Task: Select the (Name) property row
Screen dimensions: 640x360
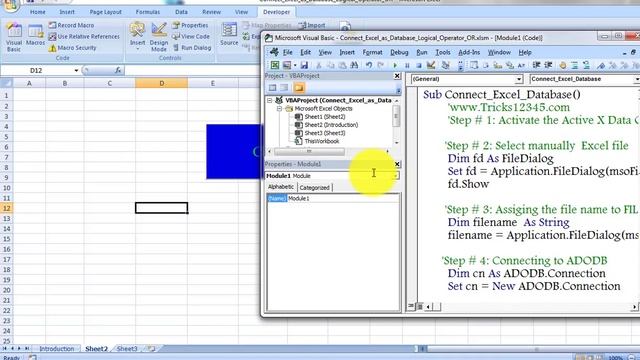Action: tap(333, 198)
